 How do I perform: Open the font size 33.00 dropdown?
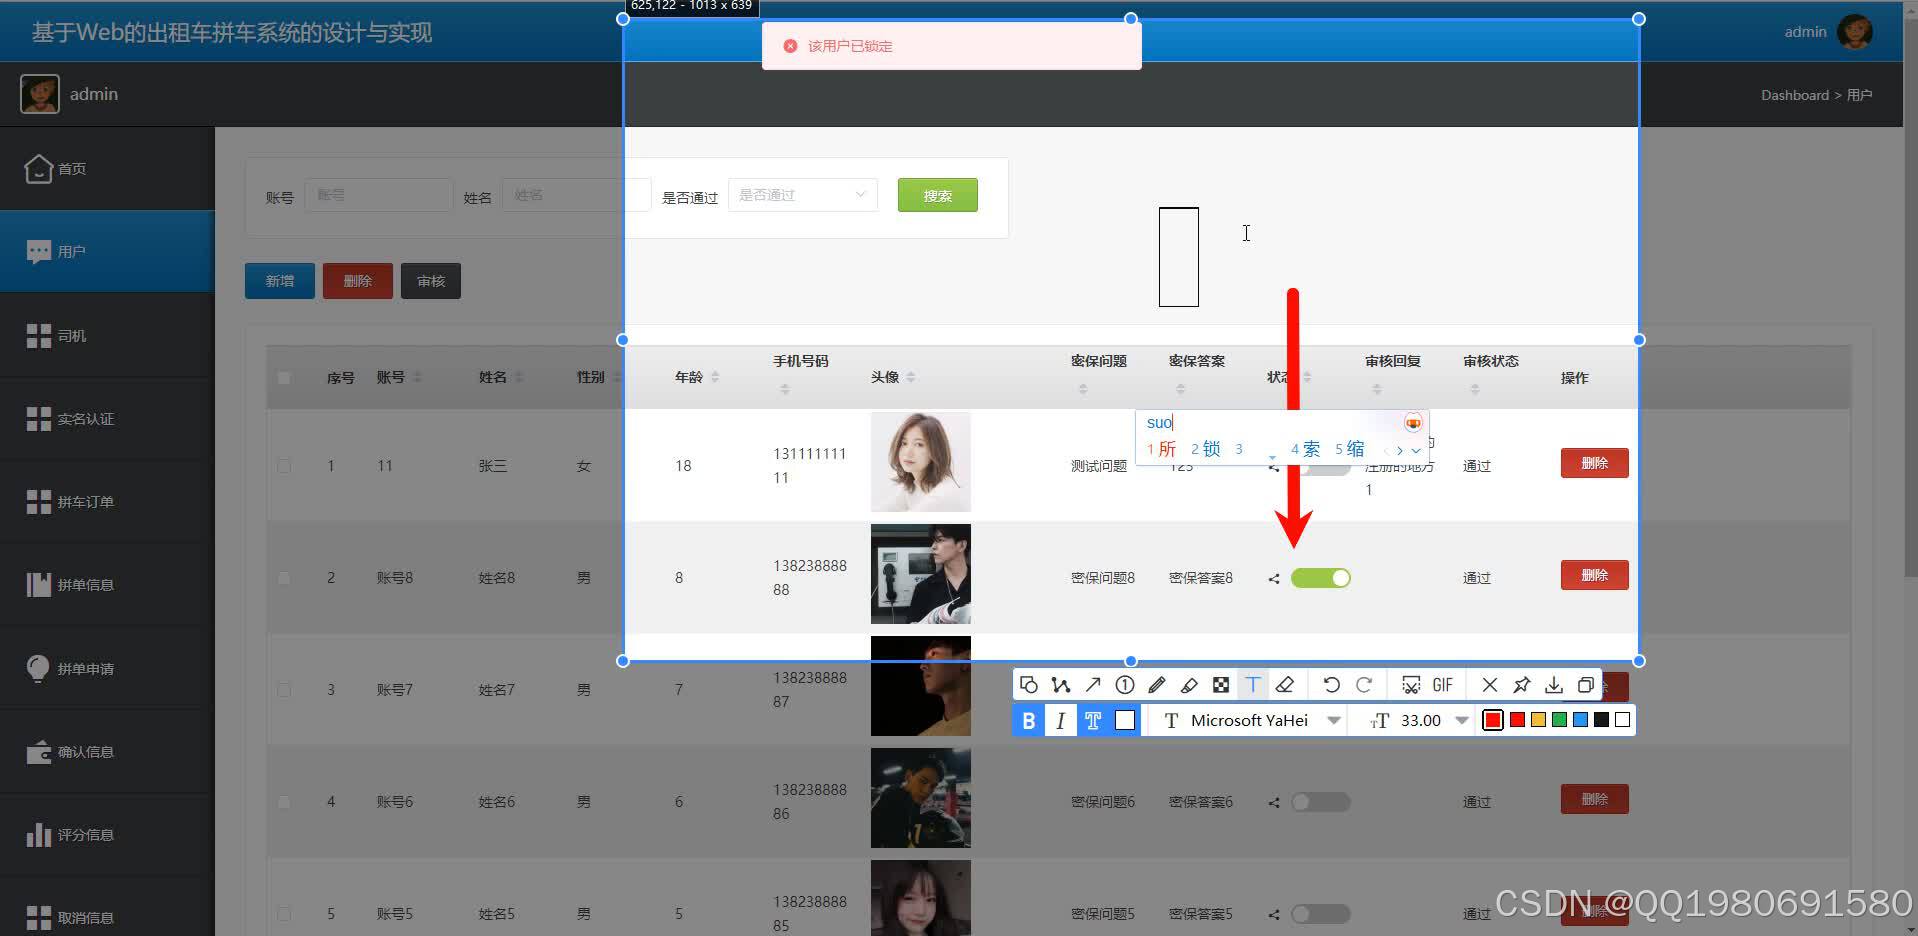click(x=1462, y=720)
